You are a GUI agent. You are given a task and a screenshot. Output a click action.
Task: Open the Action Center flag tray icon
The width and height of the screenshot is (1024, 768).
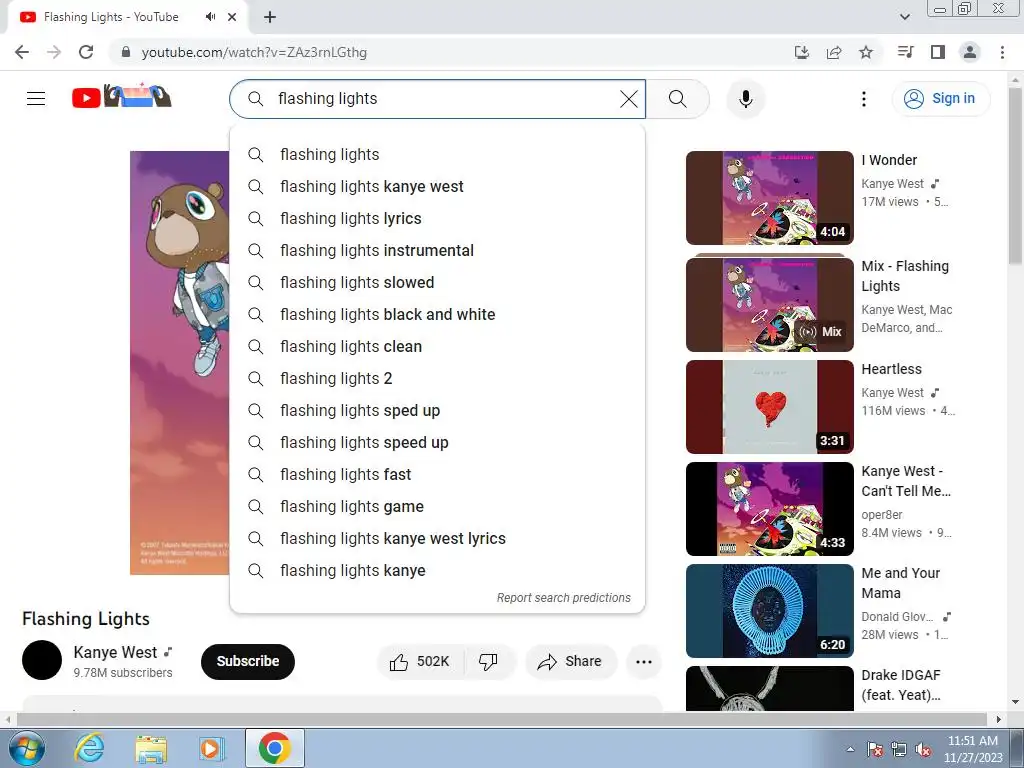tap(875, 750)
